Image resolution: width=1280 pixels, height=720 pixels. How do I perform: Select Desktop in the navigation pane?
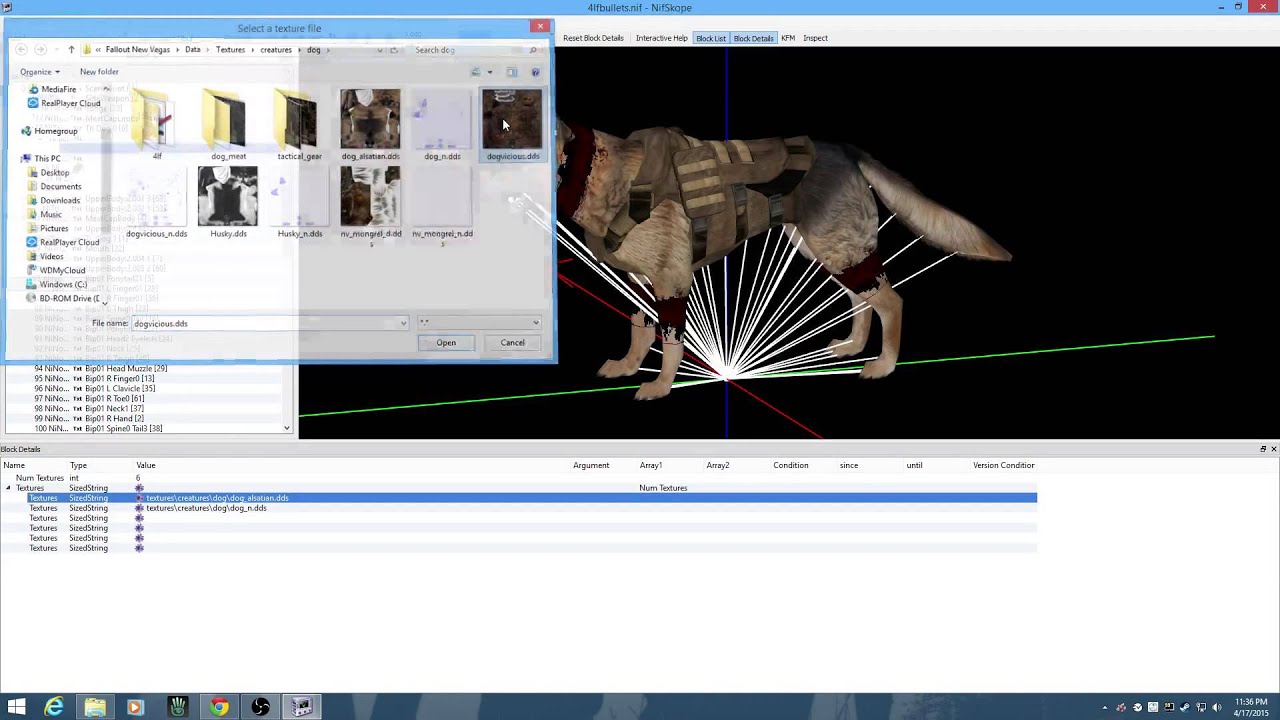[x=55, y=173]
